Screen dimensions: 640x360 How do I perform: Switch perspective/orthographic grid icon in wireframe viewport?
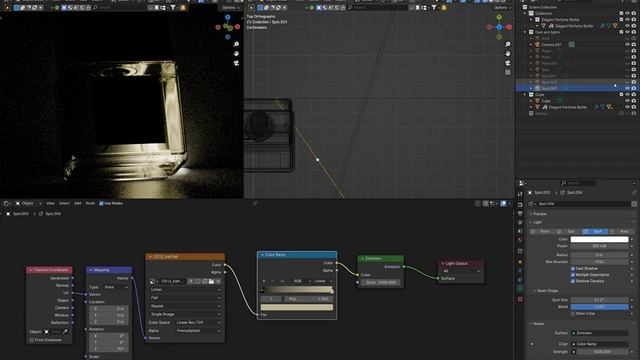508,72
